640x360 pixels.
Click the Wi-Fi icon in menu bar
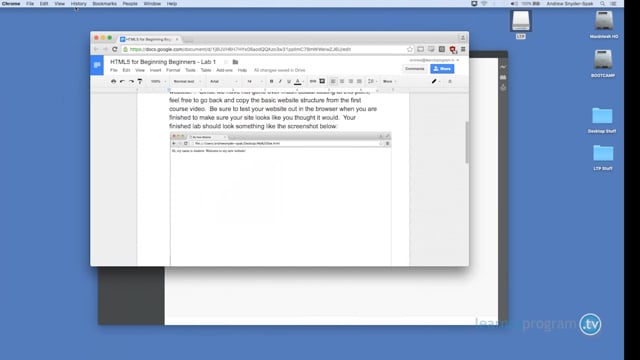click(x=484, y=4)
